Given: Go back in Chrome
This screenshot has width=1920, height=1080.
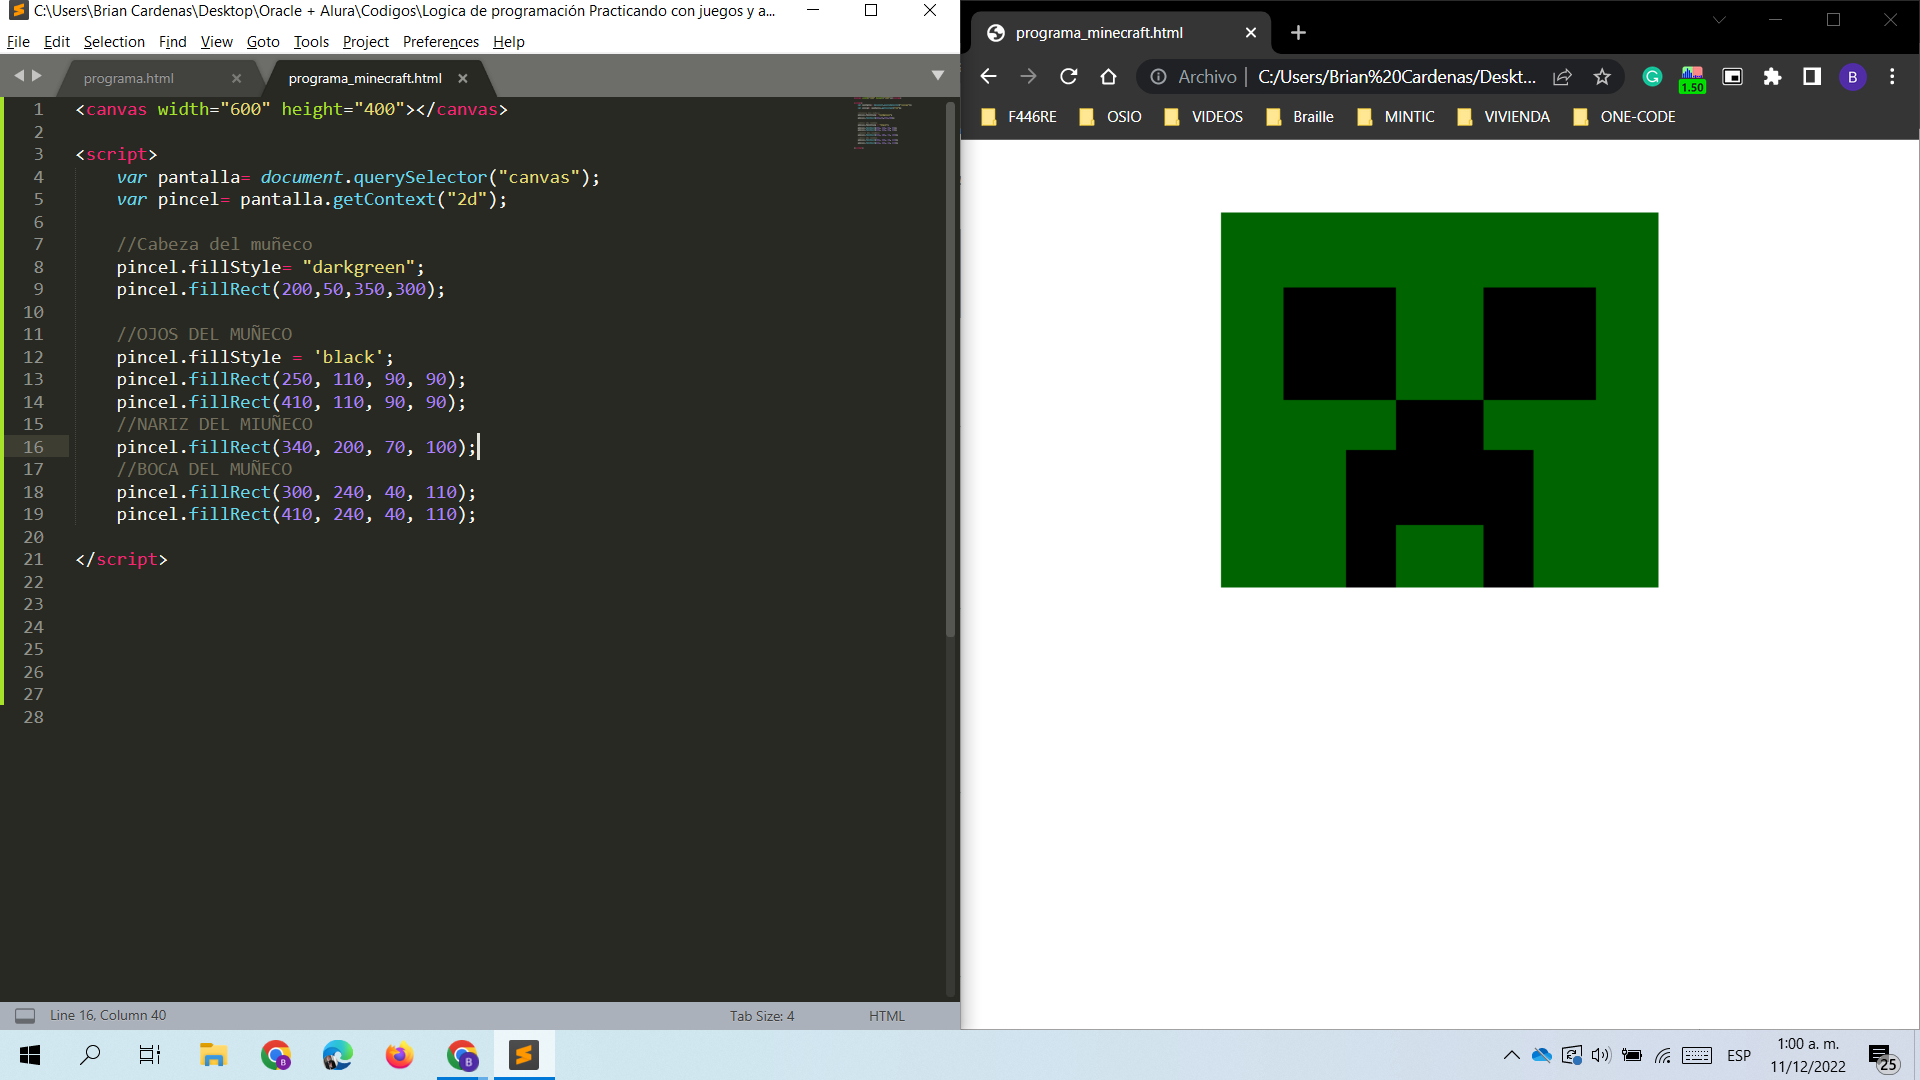Looking at the screenshot, I should 988,77.
